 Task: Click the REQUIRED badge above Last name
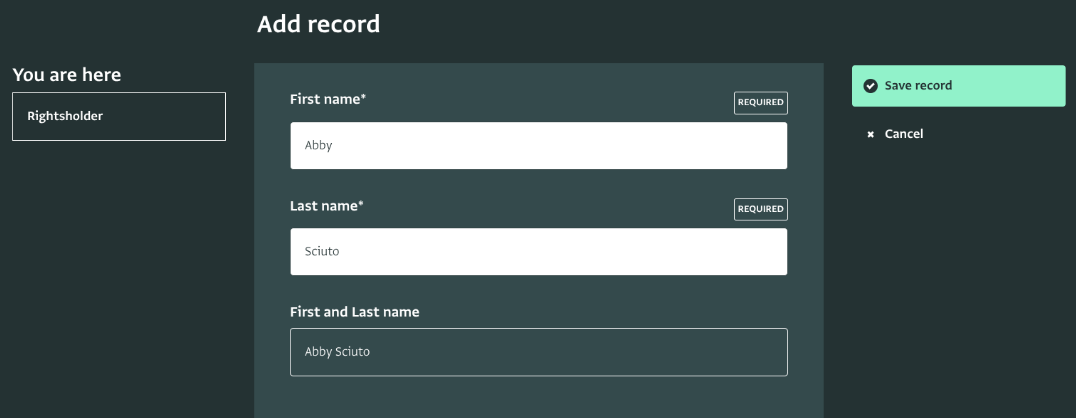(x=760, y=209)
